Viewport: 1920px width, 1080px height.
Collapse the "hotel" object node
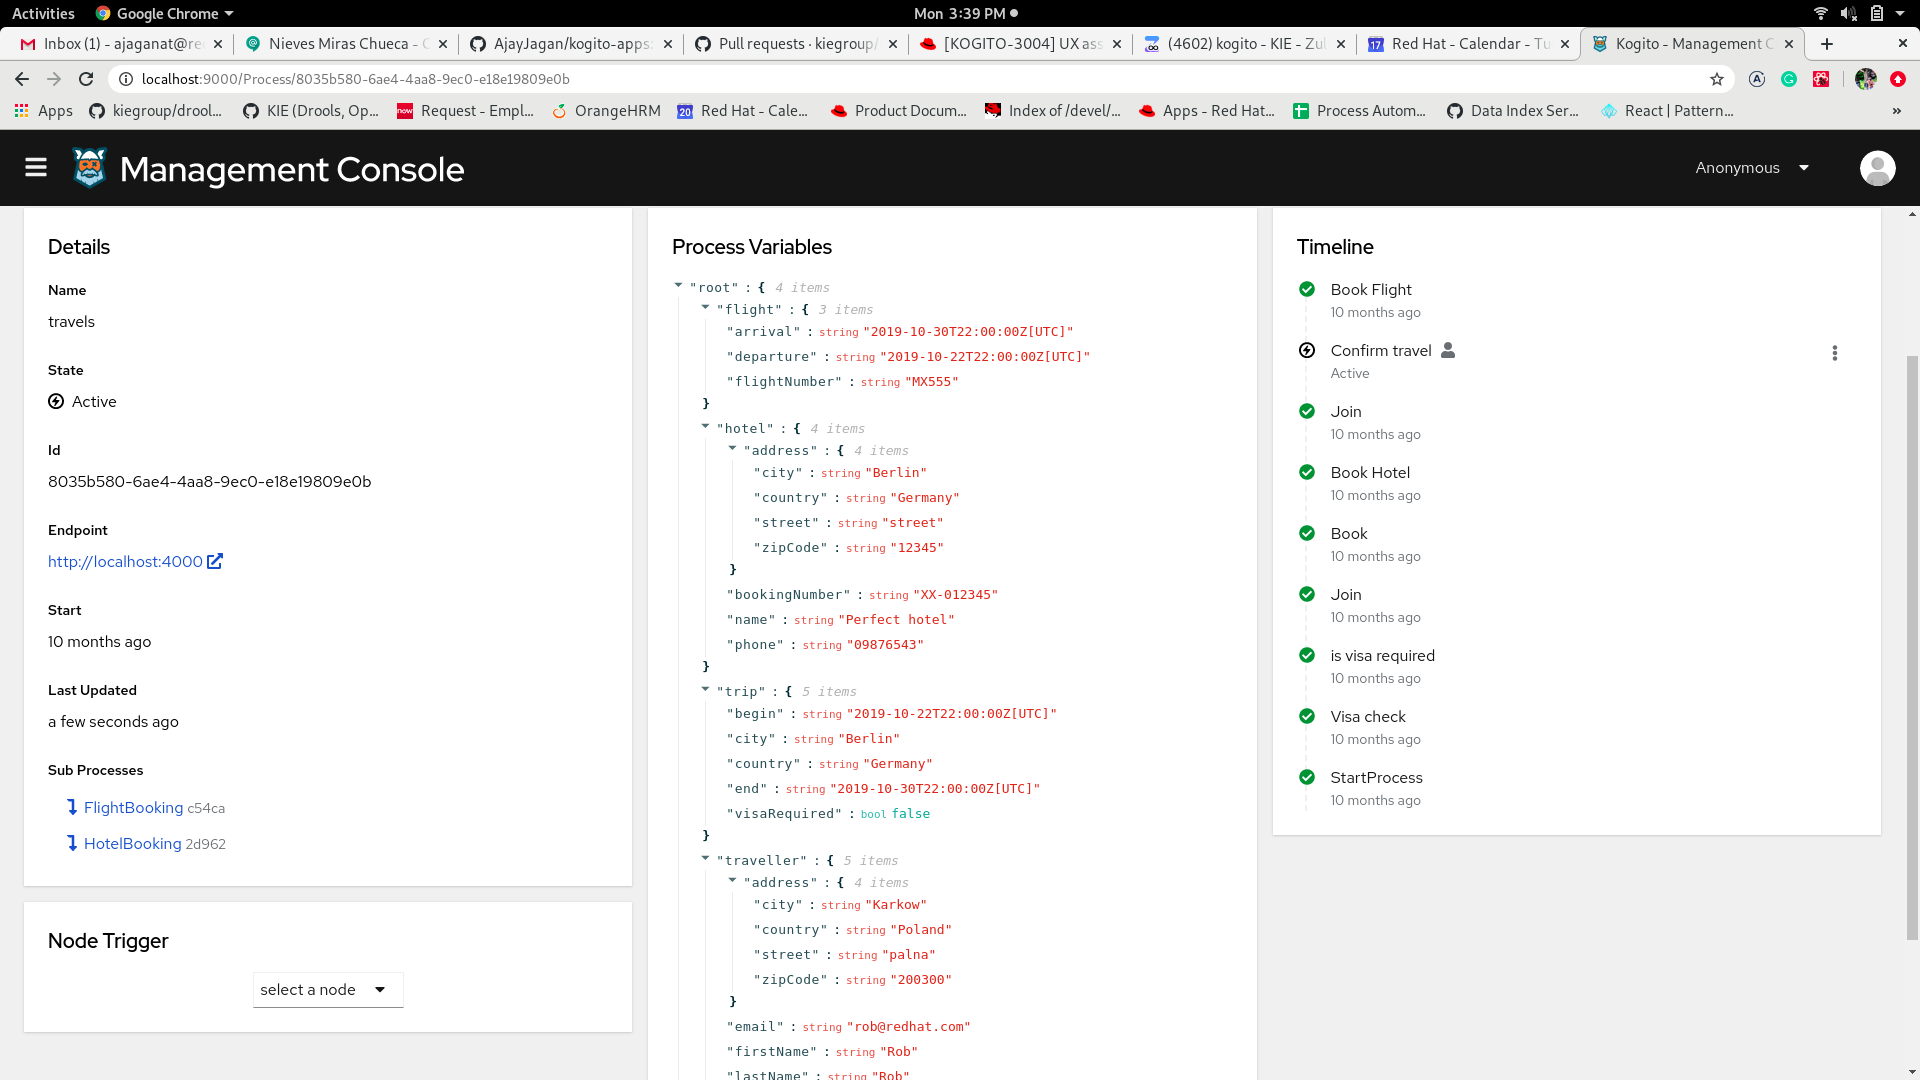[705, 427]
